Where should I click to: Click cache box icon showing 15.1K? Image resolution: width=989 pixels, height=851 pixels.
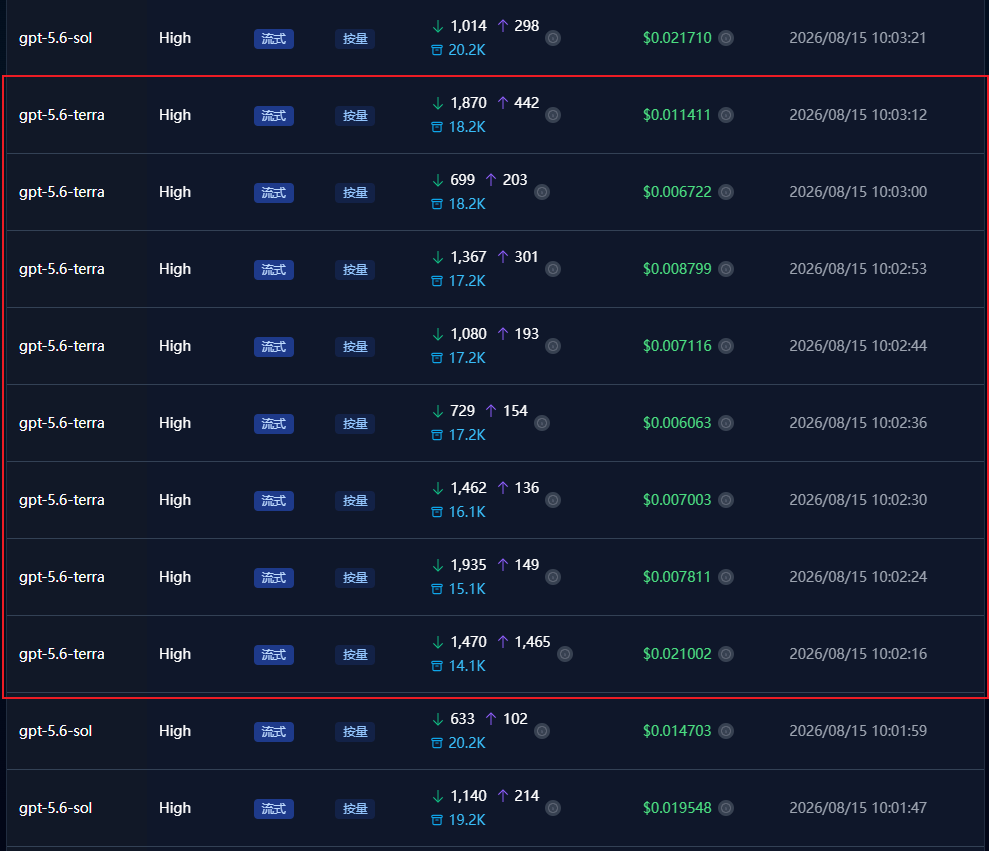(x=436, y=589)
